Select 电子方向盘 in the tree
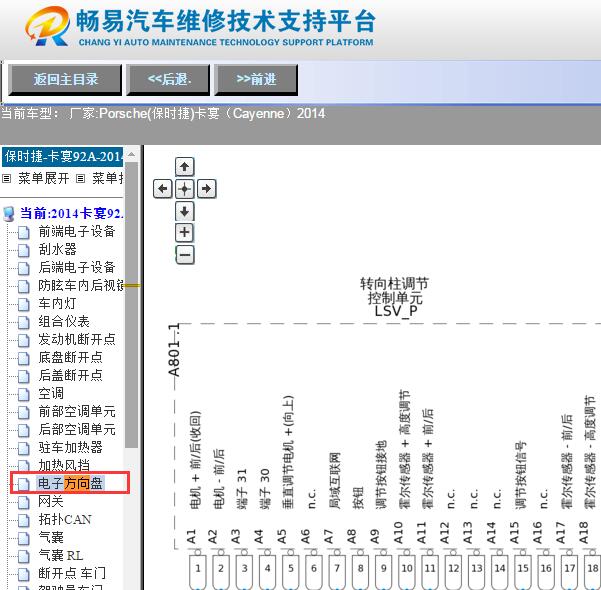The width and height of the screenshot is (601, 590). pos(70,483)
